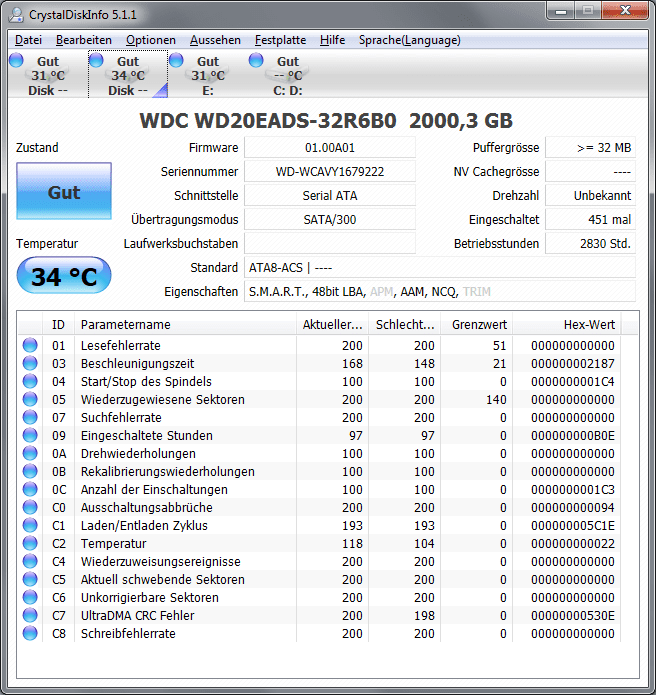The width and height of the screenshot is (656, 695).
Task: Click the Schlecht... column header
Action: pyautogui.click(x=405, y=324)
